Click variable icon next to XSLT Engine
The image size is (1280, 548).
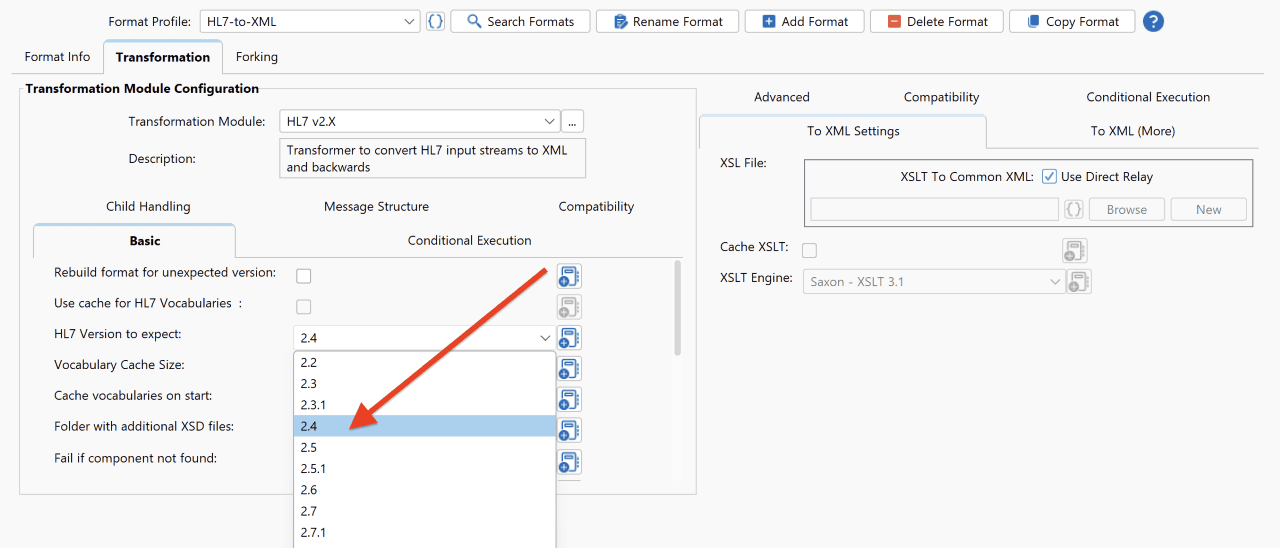(x=1079, y=282)
